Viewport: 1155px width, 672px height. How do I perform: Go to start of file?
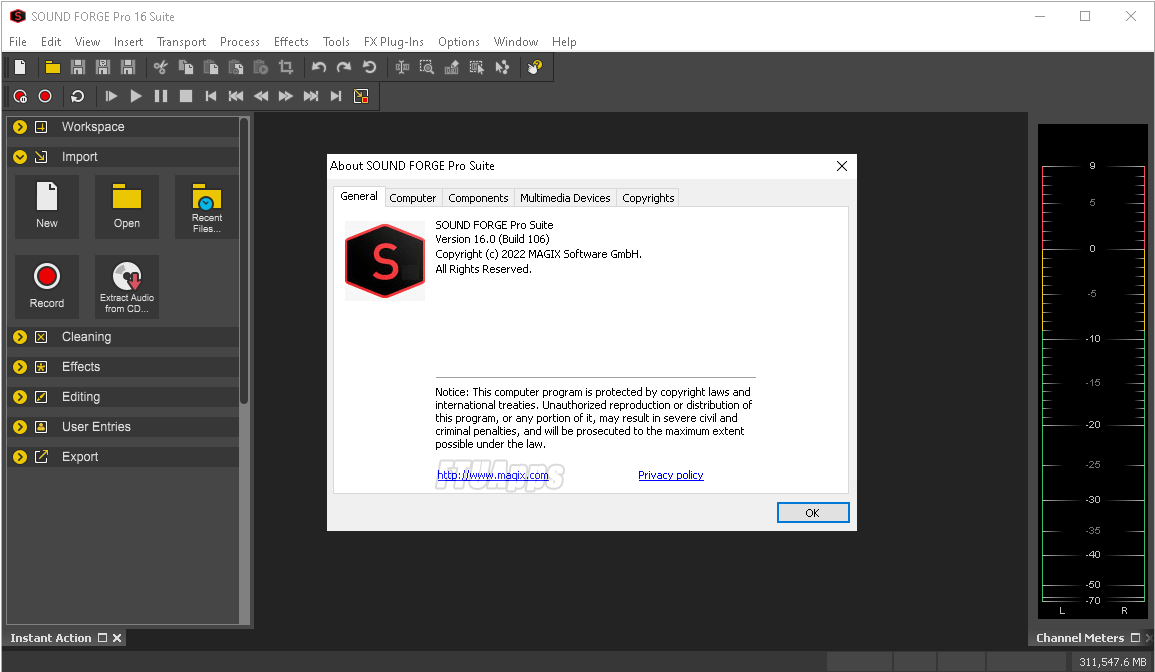pos(211,96)
